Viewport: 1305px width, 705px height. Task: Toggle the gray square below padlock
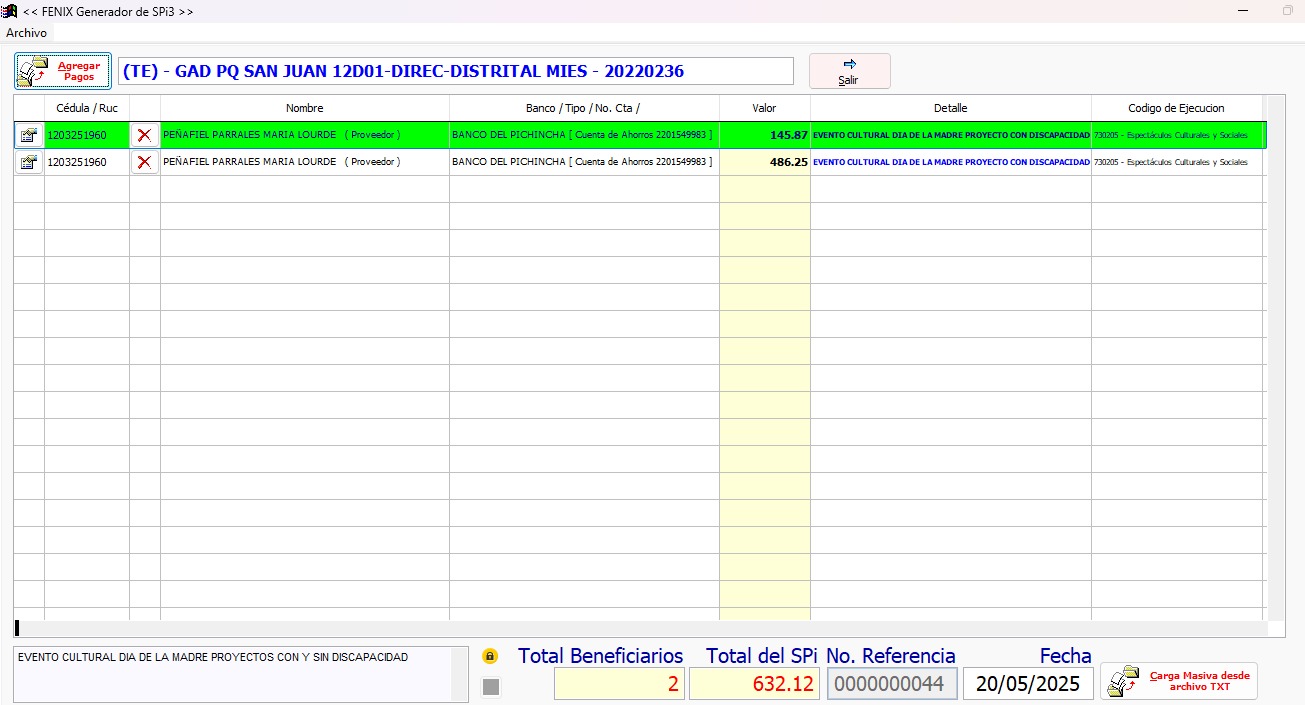click(491, 687)
